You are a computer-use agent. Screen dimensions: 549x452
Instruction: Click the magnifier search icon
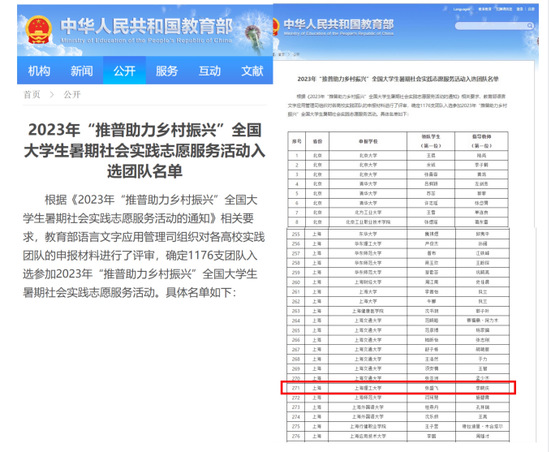pyautogui.click(x=530, y=26)
